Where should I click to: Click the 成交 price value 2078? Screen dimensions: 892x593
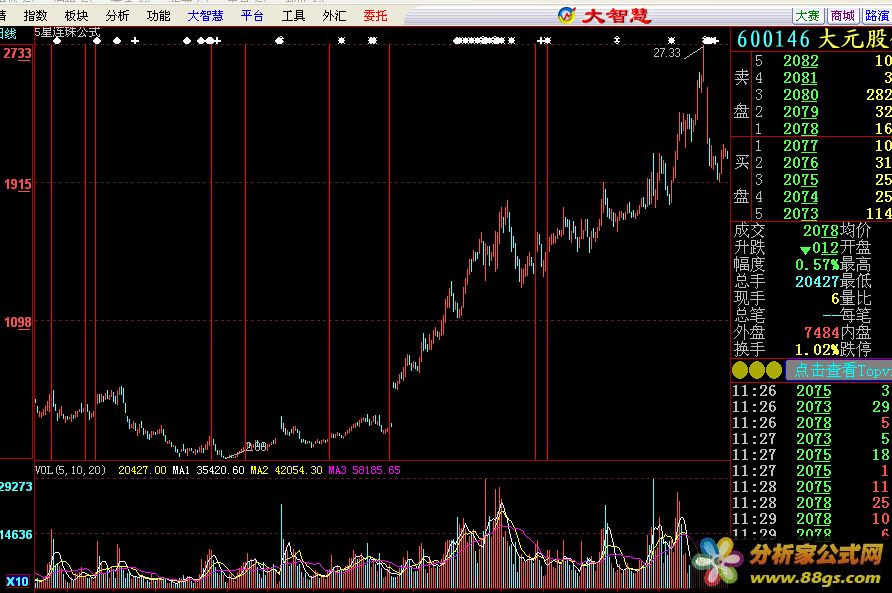coord(821,230)
